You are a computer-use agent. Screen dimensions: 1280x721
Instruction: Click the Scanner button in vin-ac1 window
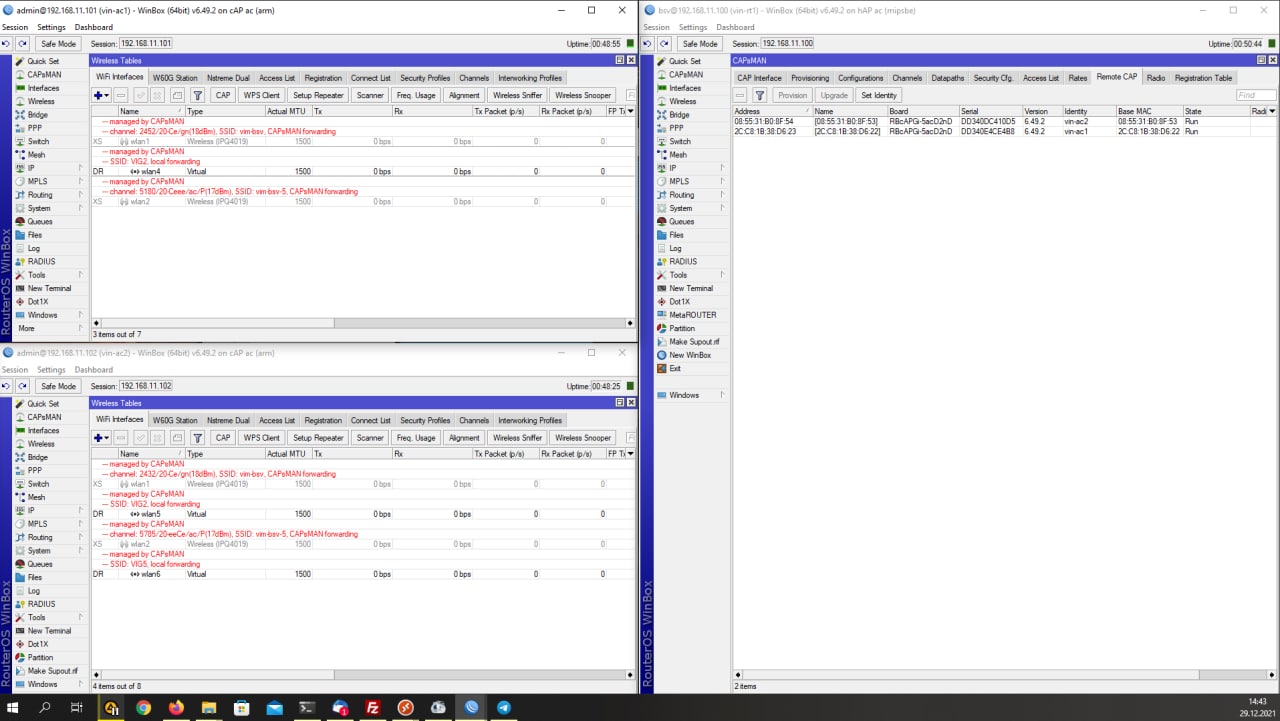click(x=370, y=96)
